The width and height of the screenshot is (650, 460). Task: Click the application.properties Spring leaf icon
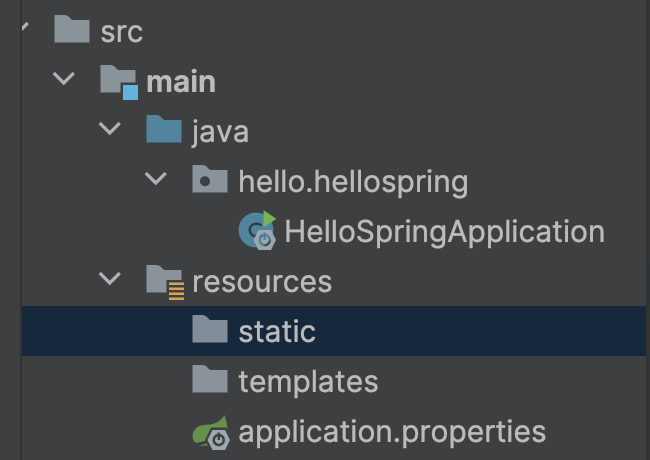pos(211,431)
